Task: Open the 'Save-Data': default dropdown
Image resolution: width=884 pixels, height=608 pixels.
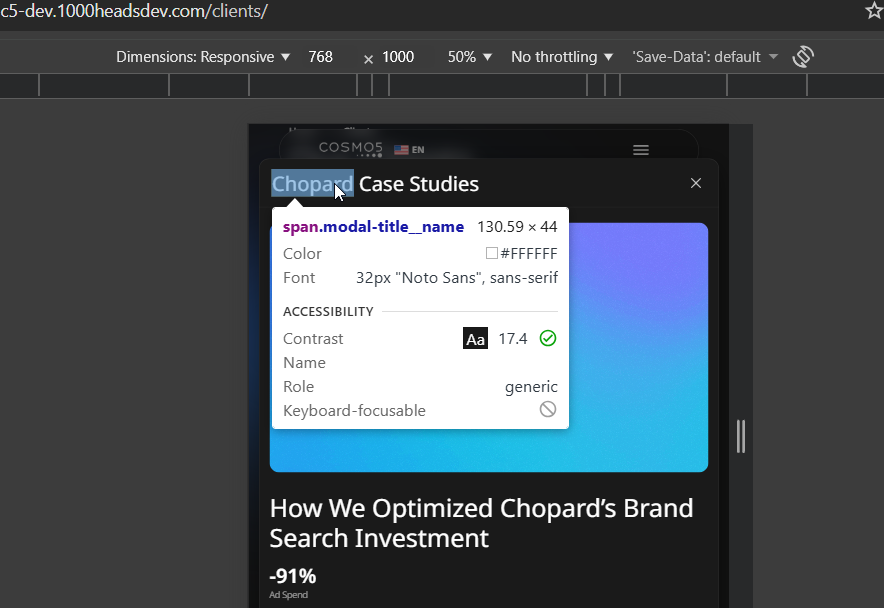Action: point(705,57)
